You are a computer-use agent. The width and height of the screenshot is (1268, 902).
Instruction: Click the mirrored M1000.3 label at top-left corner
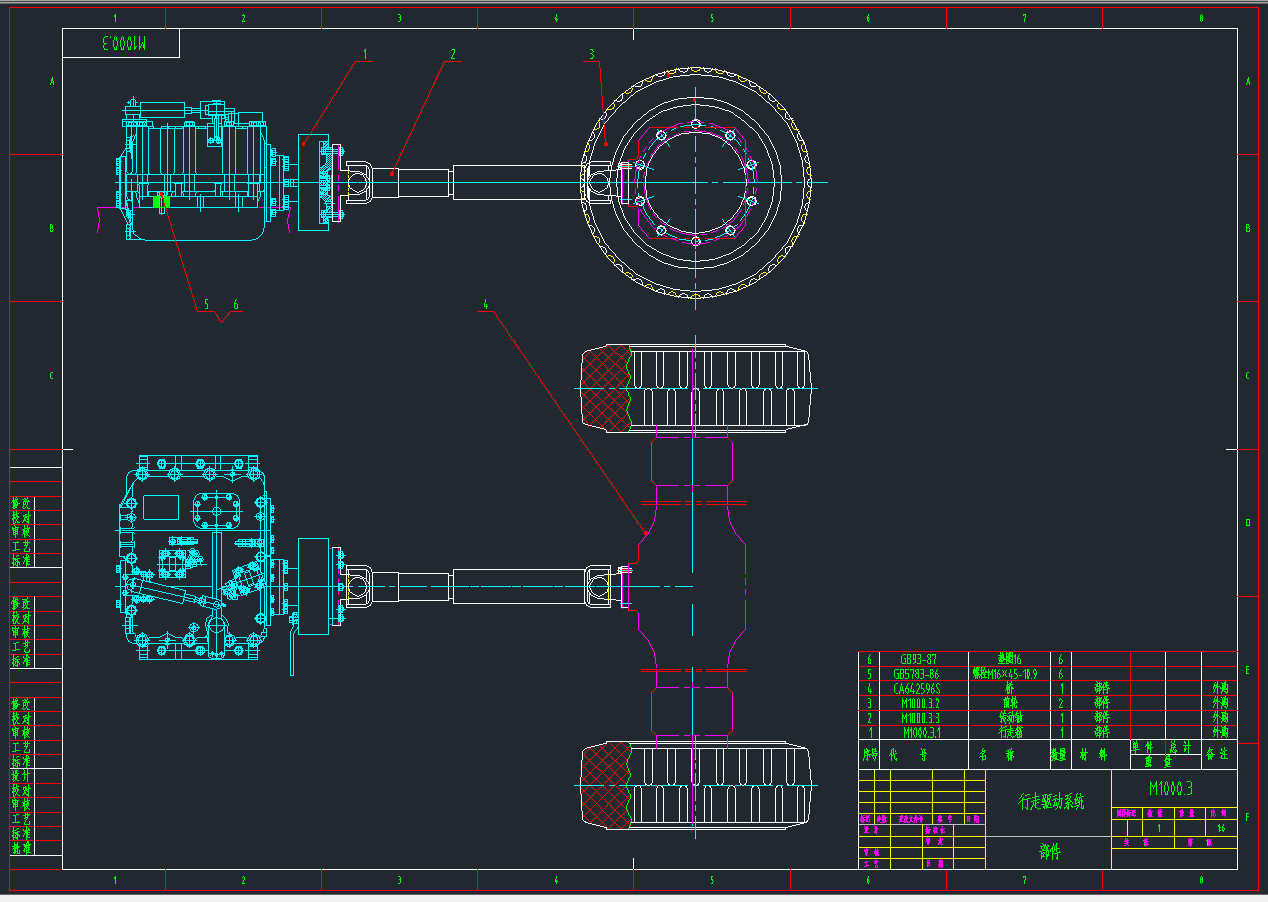coord(122,43)
